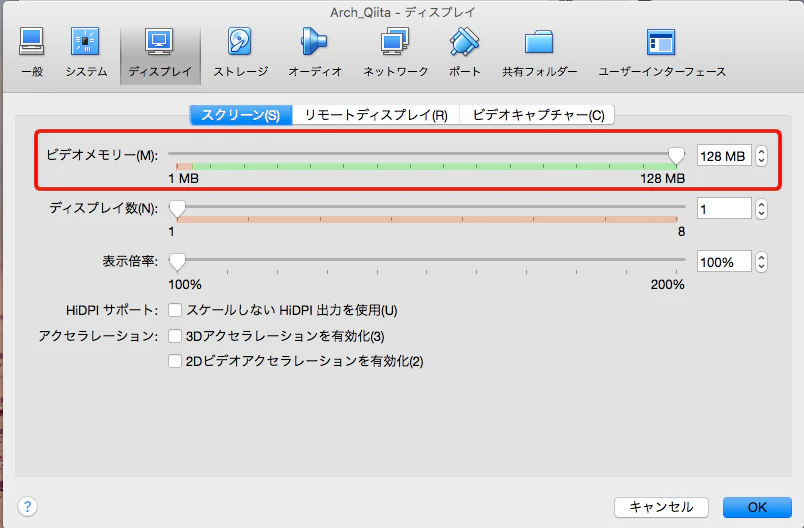Screen dimensions: 804x528
Task: Click the help question mark icon
Action: click(x=28, y=506)
